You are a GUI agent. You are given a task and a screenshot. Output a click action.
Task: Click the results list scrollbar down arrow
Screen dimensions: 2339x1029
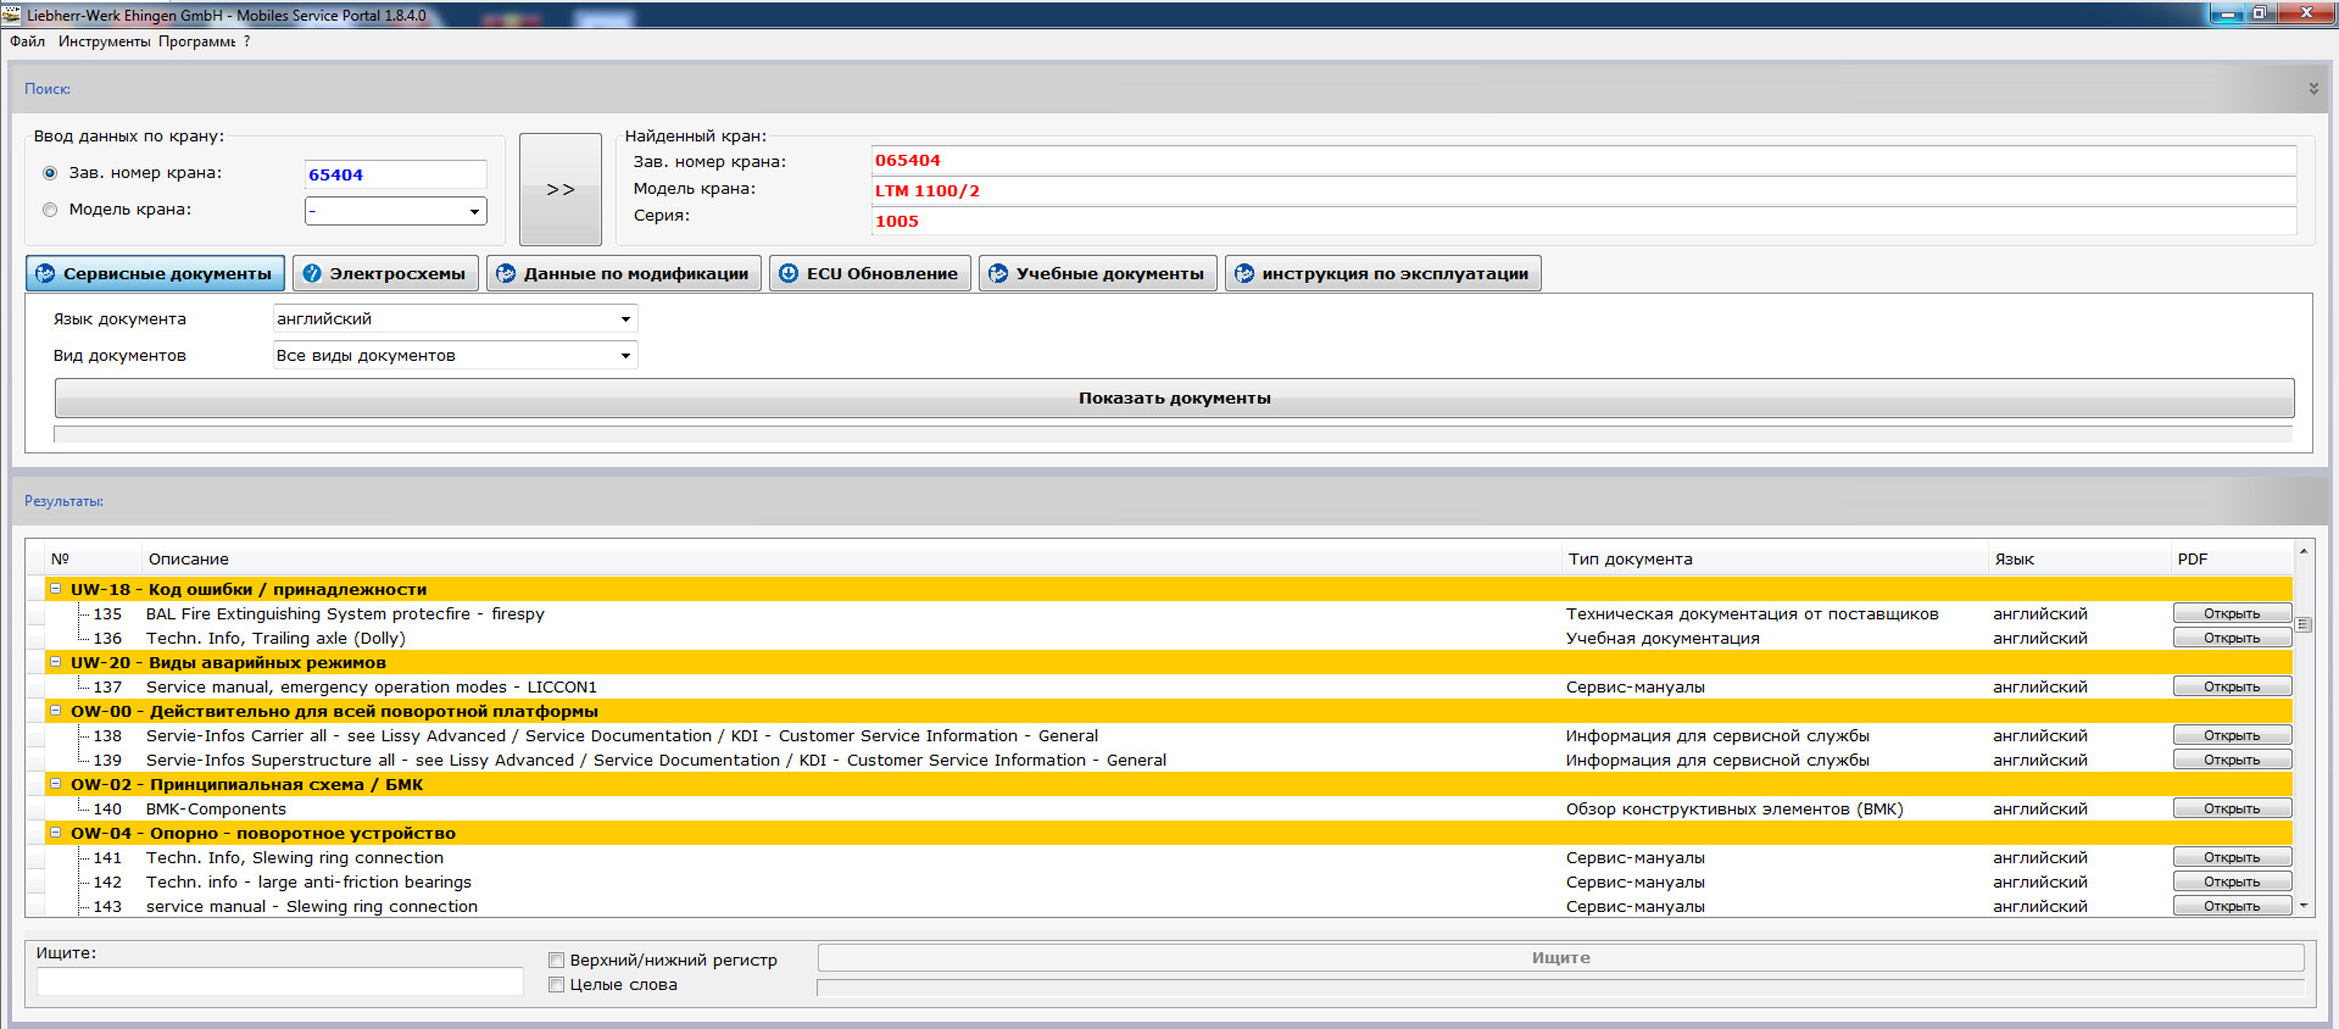pyautogui.click(x=2303, y=906)
